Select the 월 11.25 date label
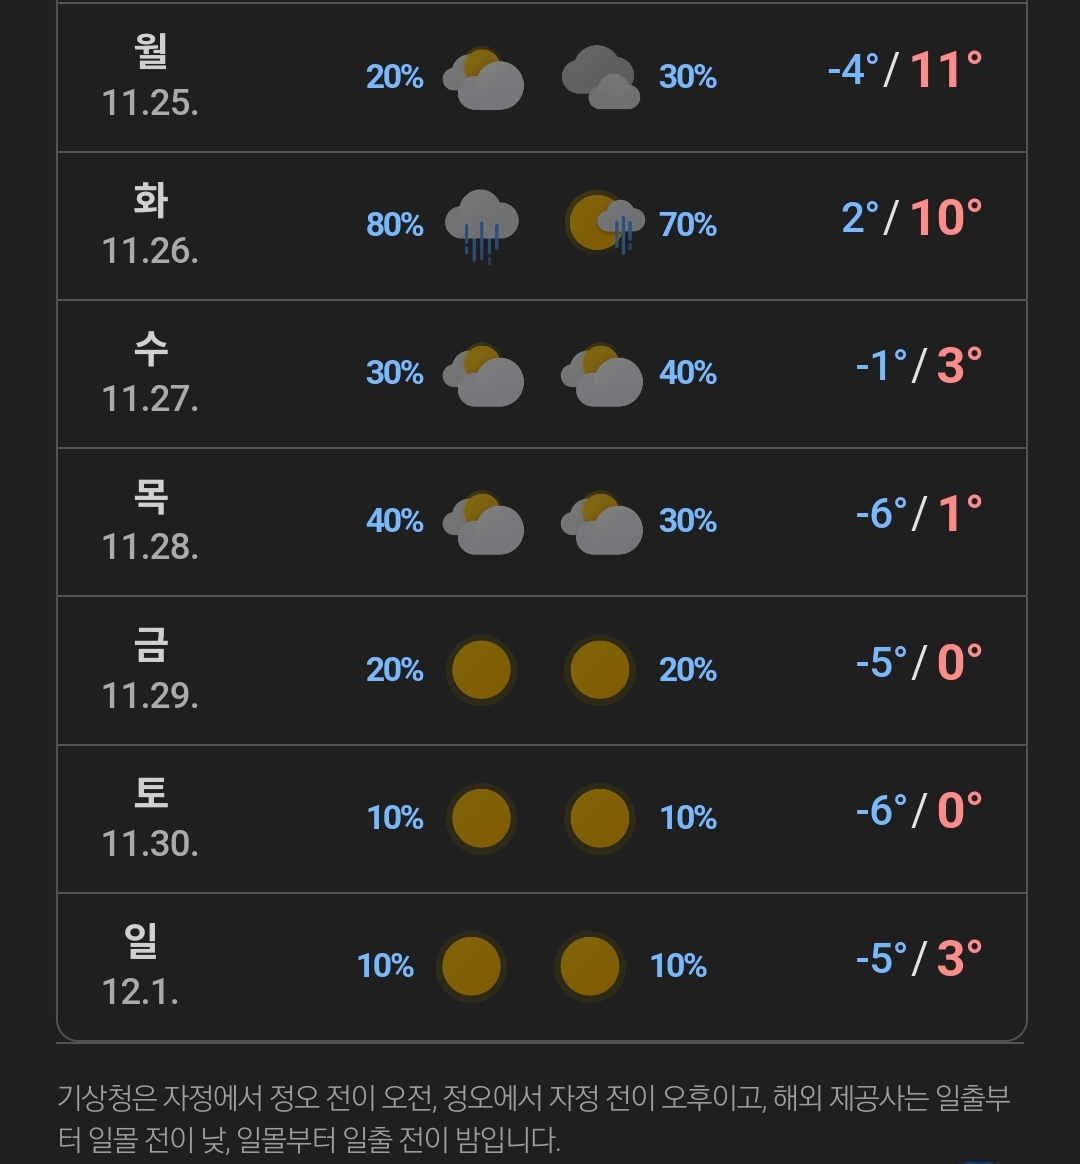The image size is (1080, 1164). click(150, 76)
